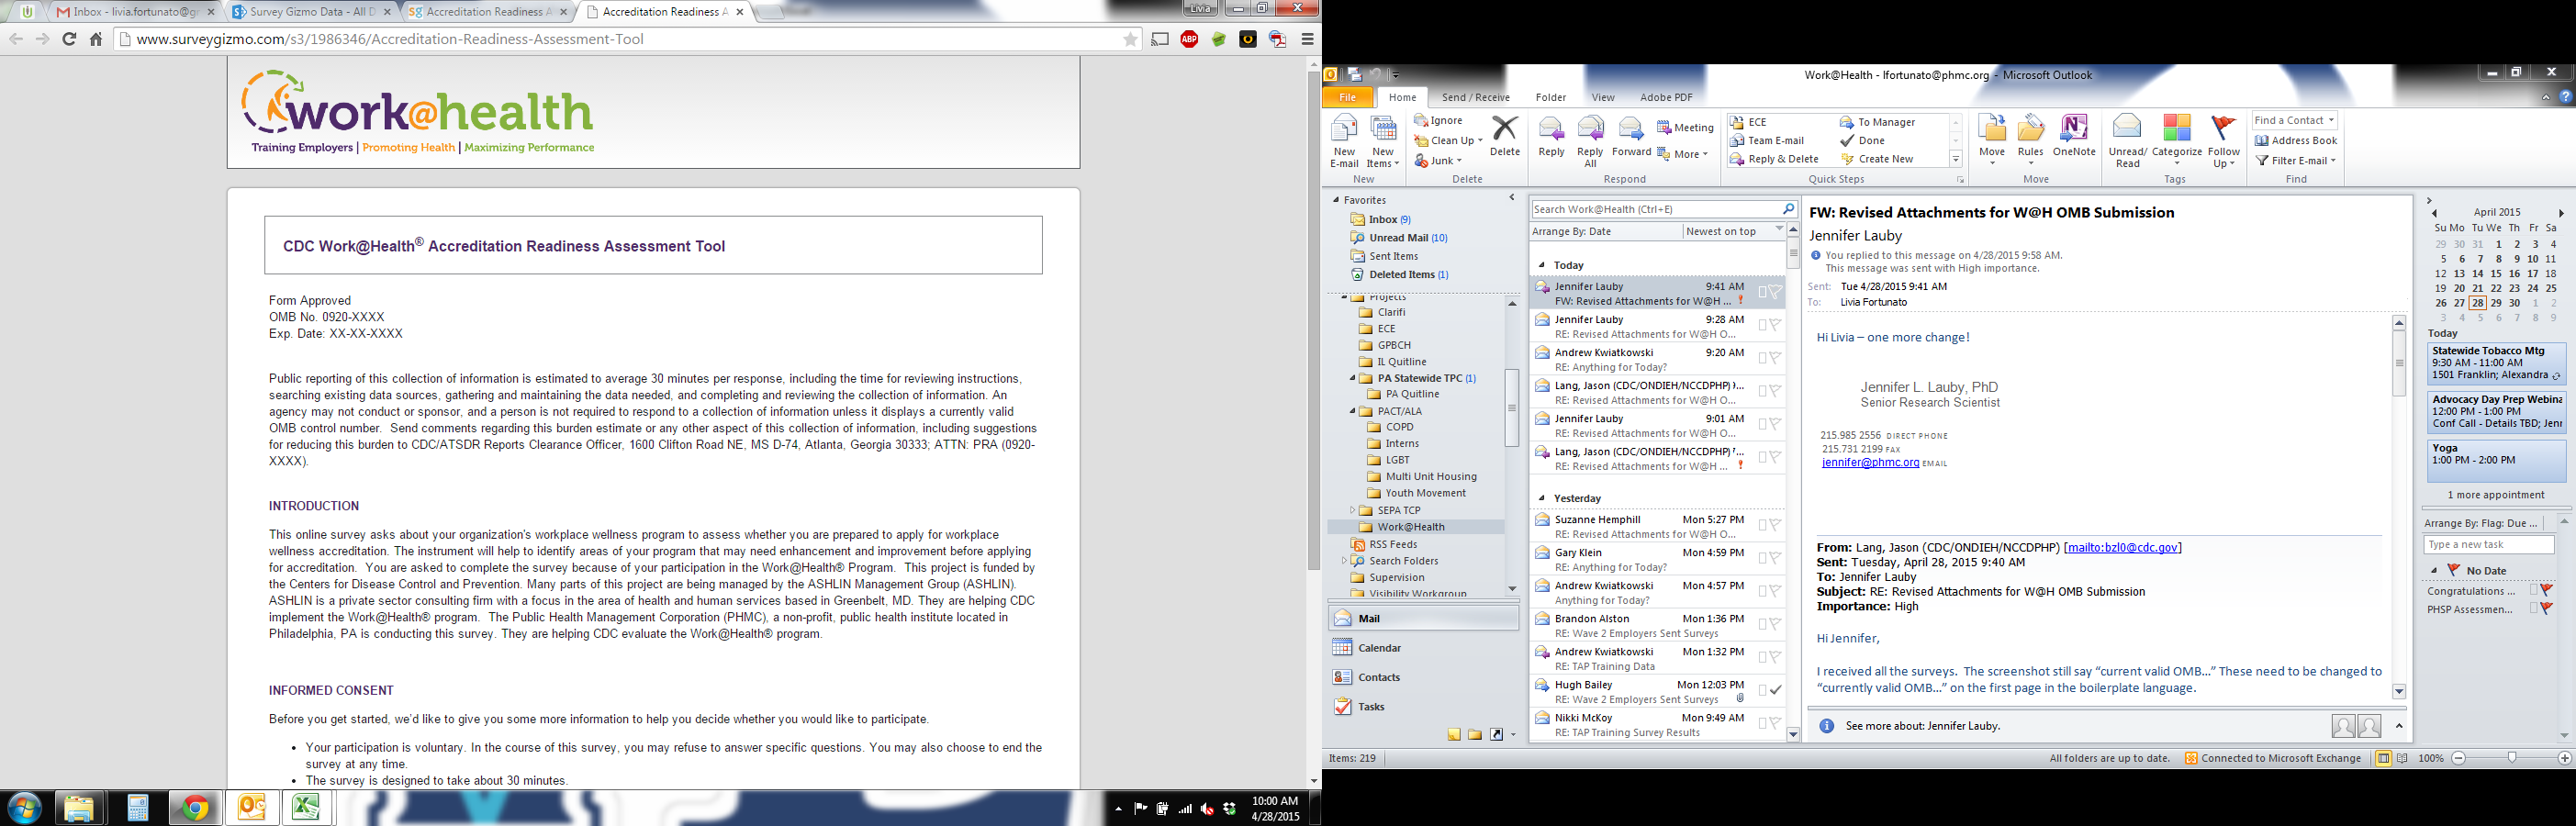Viewport: 2576px width, 826px height.
Task: Click jennifer@phmc.org email link
Action: (x=1870, y=463)
